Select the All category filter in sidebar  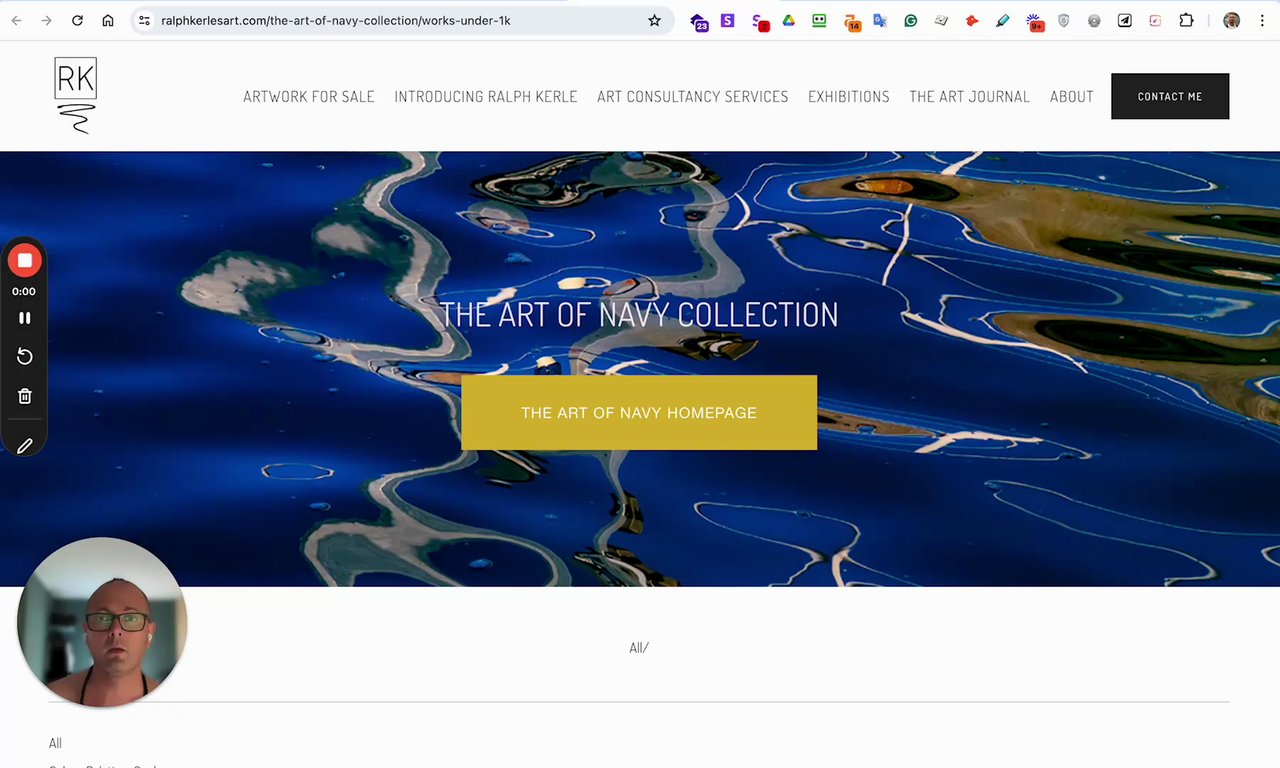(x=55, y=743)
